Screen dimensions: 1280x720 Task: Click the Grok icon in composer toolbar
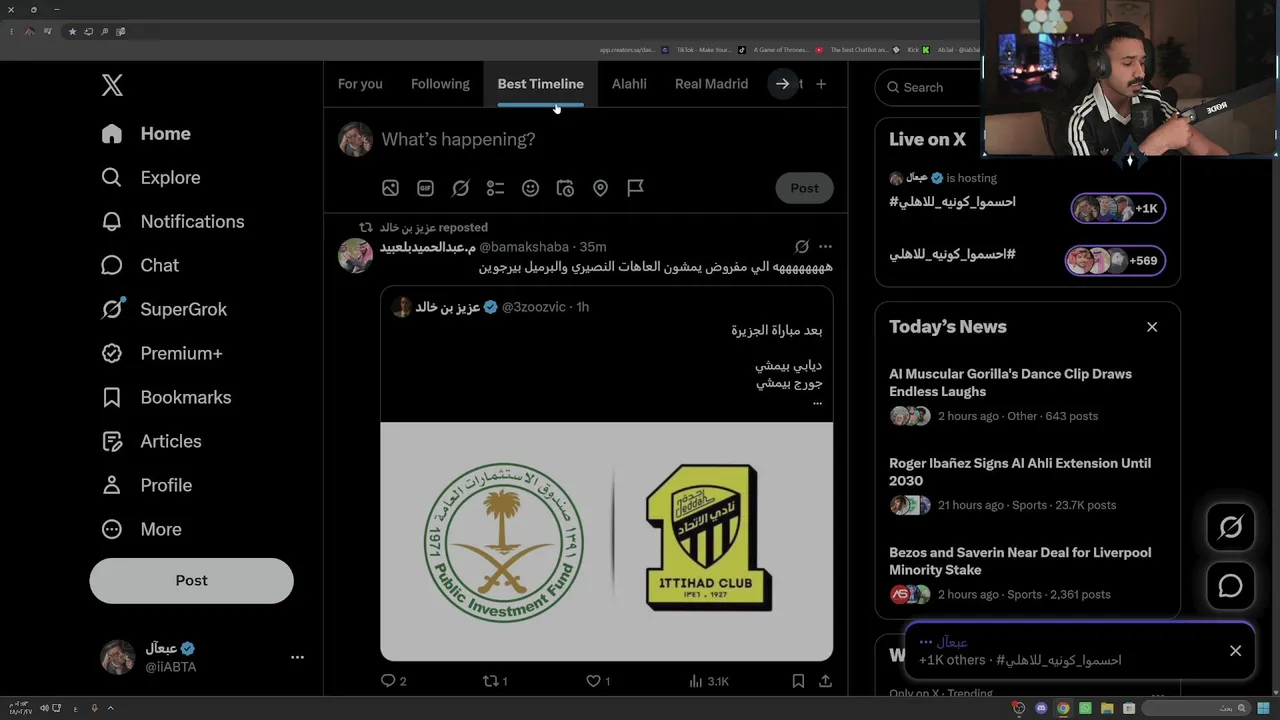[460, 188]
